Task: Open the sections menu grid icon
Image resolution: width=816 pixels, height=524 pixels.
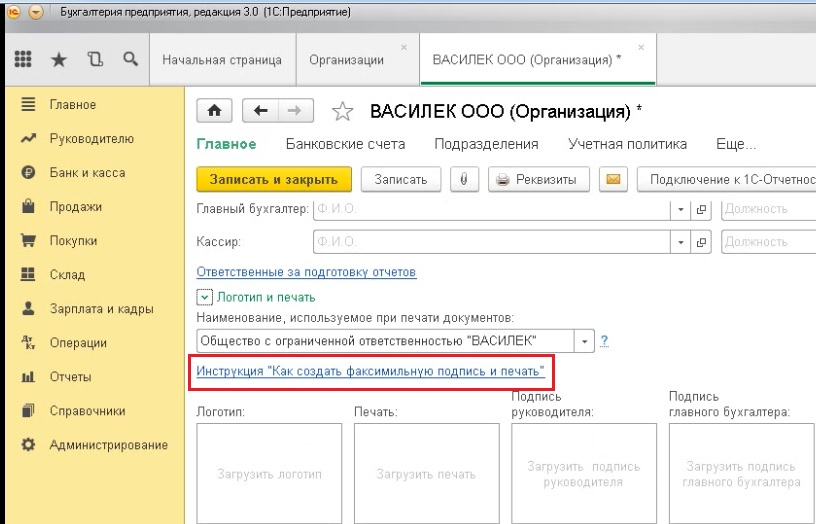Action: pos(23,59)
